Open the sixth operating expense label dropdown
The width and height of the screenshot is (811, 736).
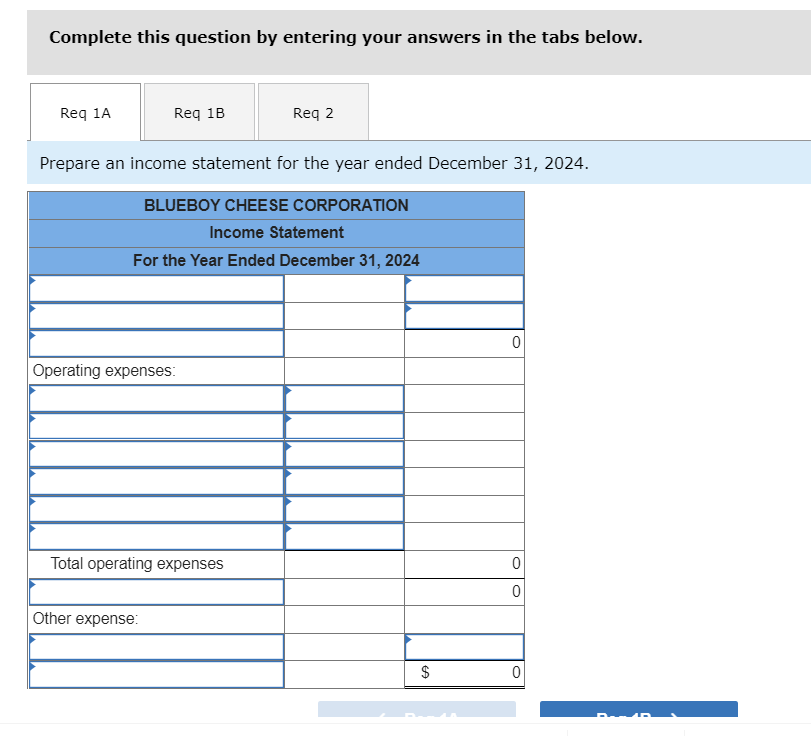coord(156,535)
